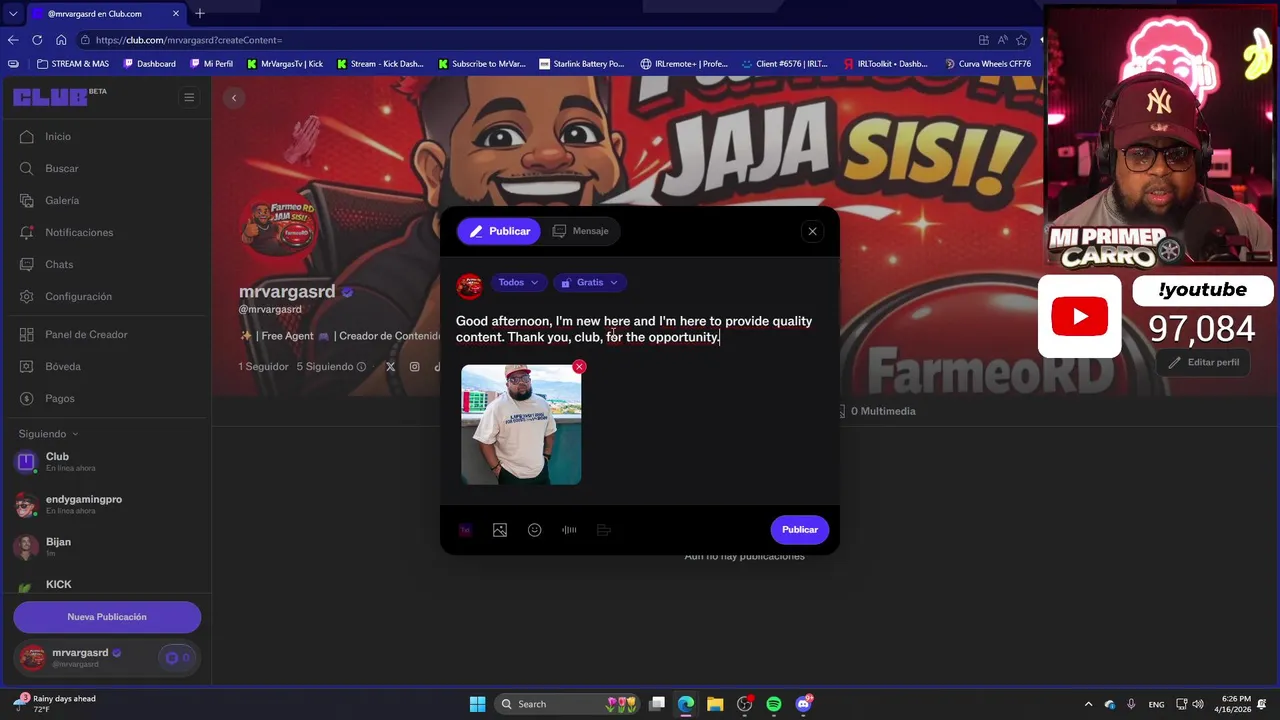Click Nueva Publicación button

tap(107, 617)
